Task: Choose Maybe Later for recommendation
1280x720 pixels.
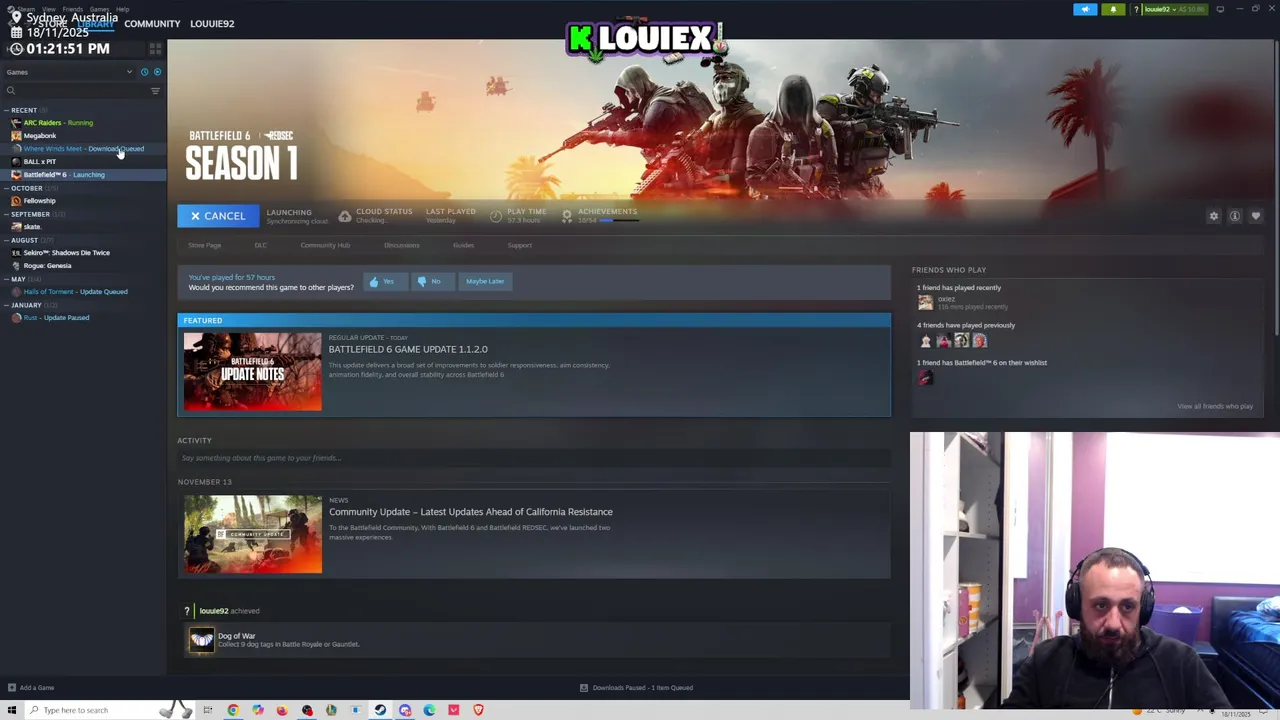Action: point(485,282)
